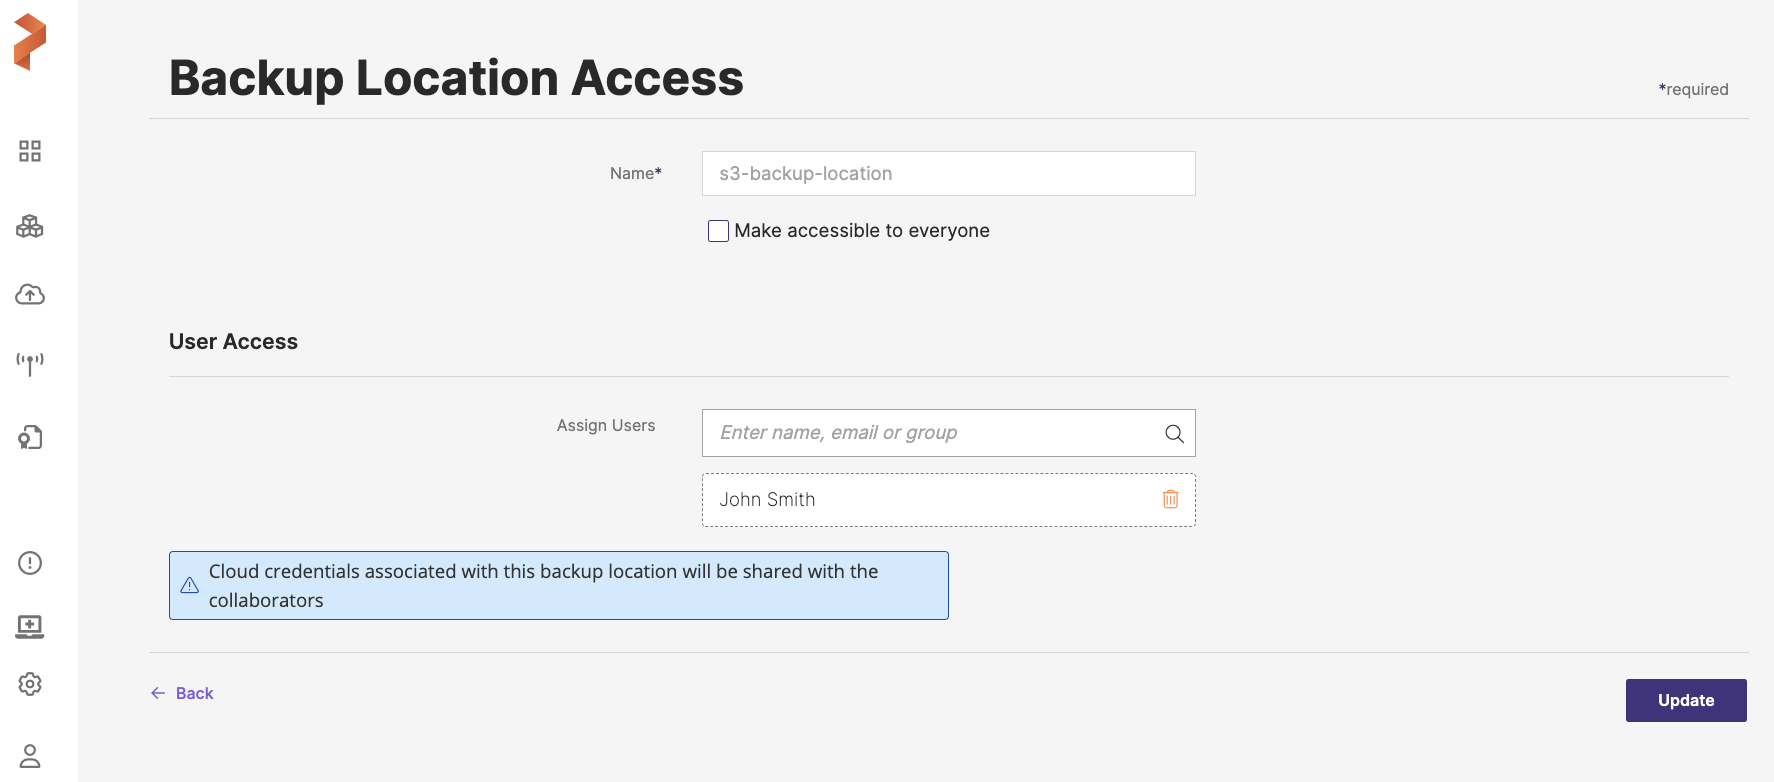
Task: Focus the Assign Users search field
Action: coord(930,433)
